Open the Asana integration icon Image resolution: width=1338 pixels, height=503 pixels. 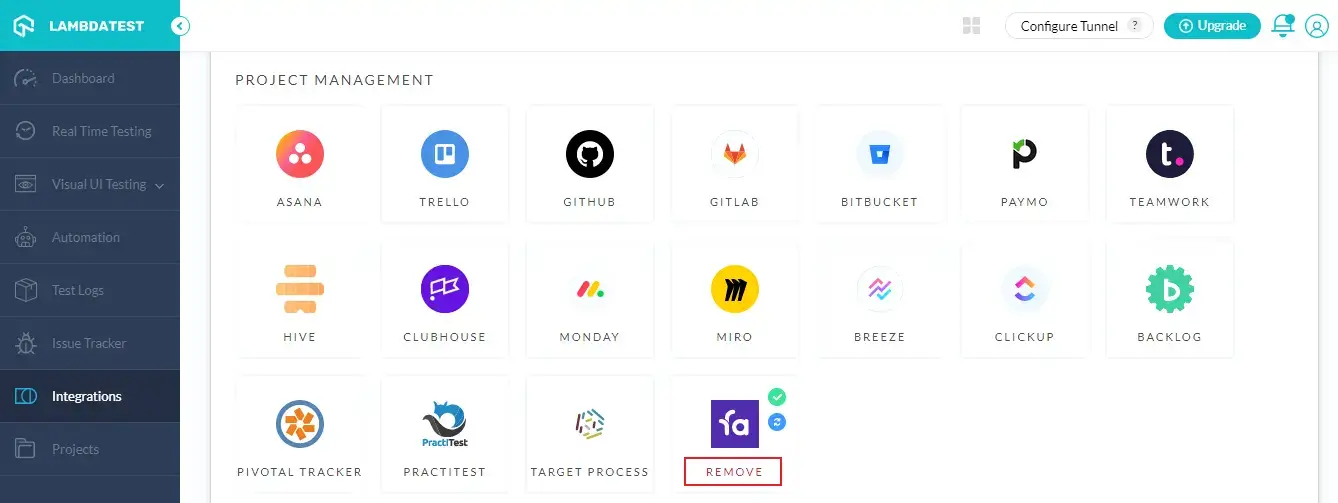(300, 154)
